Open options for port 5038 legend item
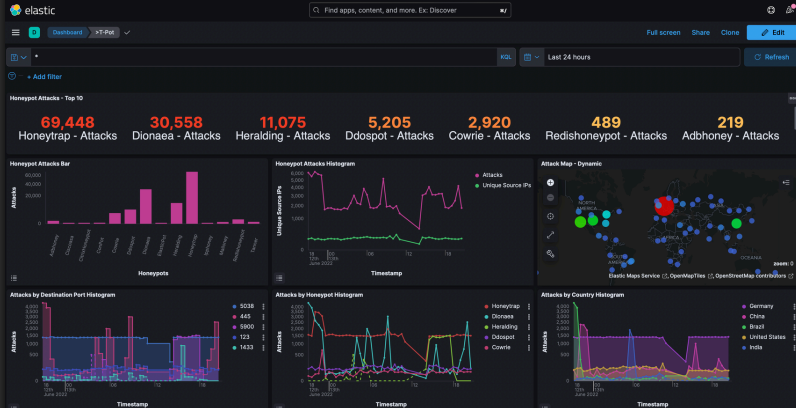Image resolution: width=796 pixels, height=408 pixels. click(263, 306)
